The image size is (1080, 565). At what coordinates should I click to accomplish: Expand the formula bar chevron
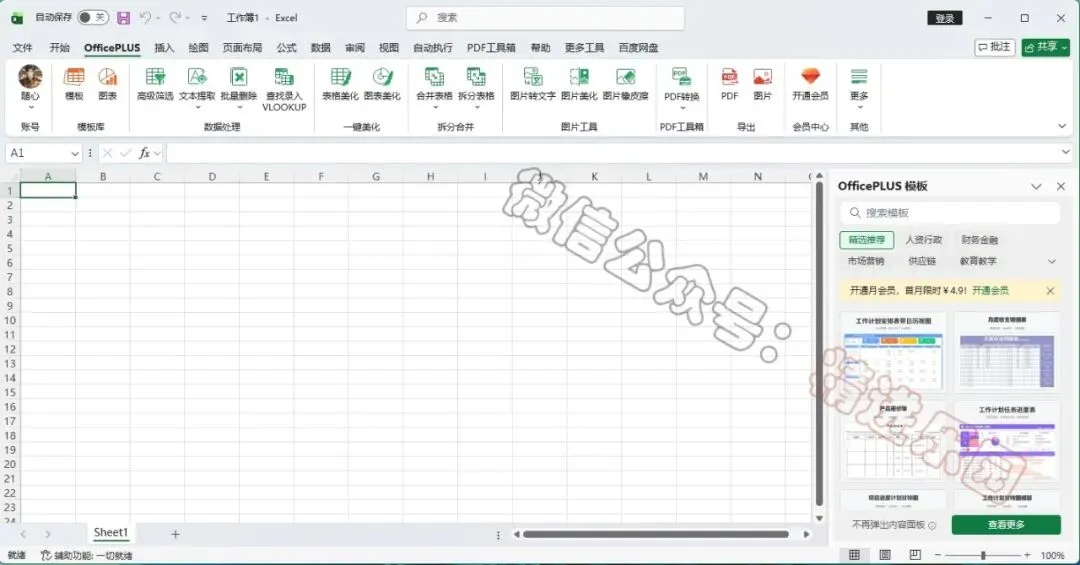pyautogui.click(x=1066, y=152)
